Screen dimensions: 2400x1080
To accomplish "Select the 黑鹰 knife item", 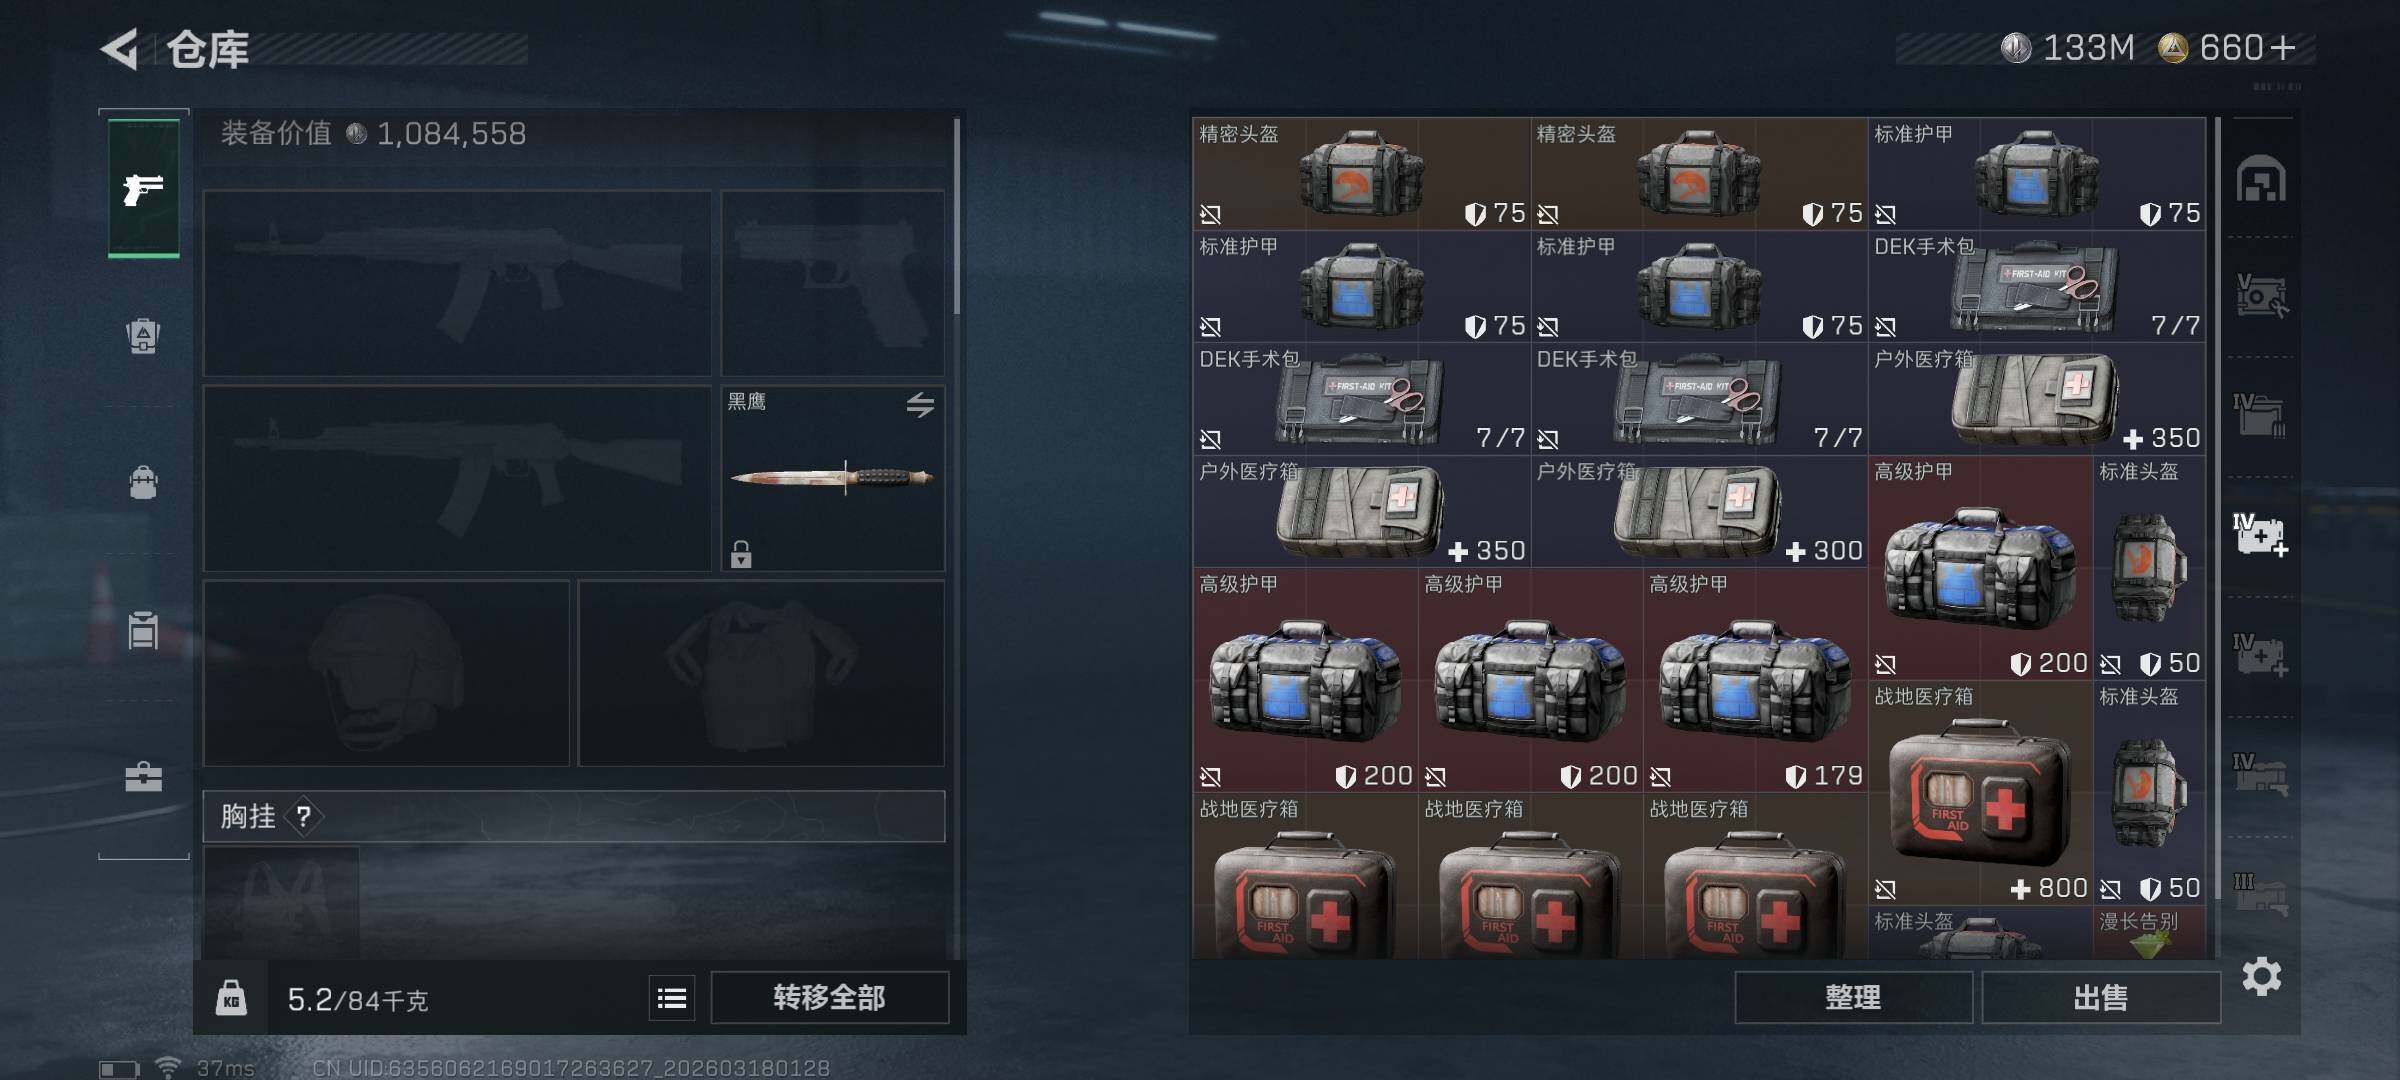I will click(832, 478).
